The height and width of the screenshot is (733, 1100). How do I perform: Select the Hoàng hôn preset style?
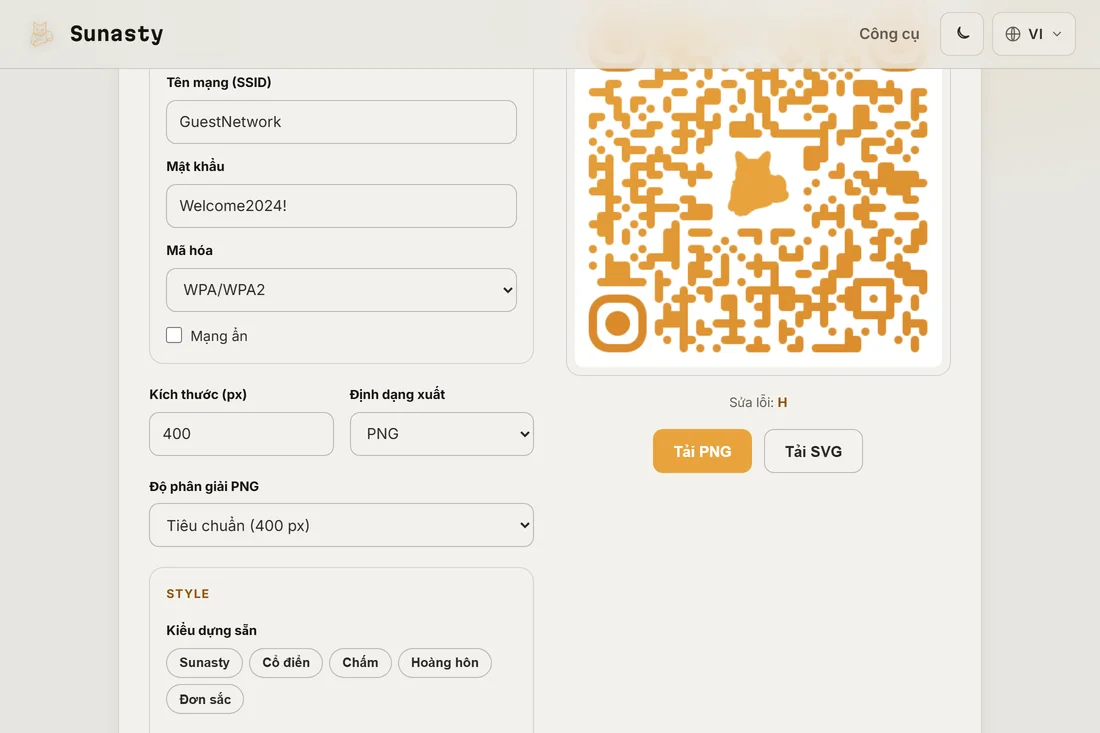(x=445, y=663)
